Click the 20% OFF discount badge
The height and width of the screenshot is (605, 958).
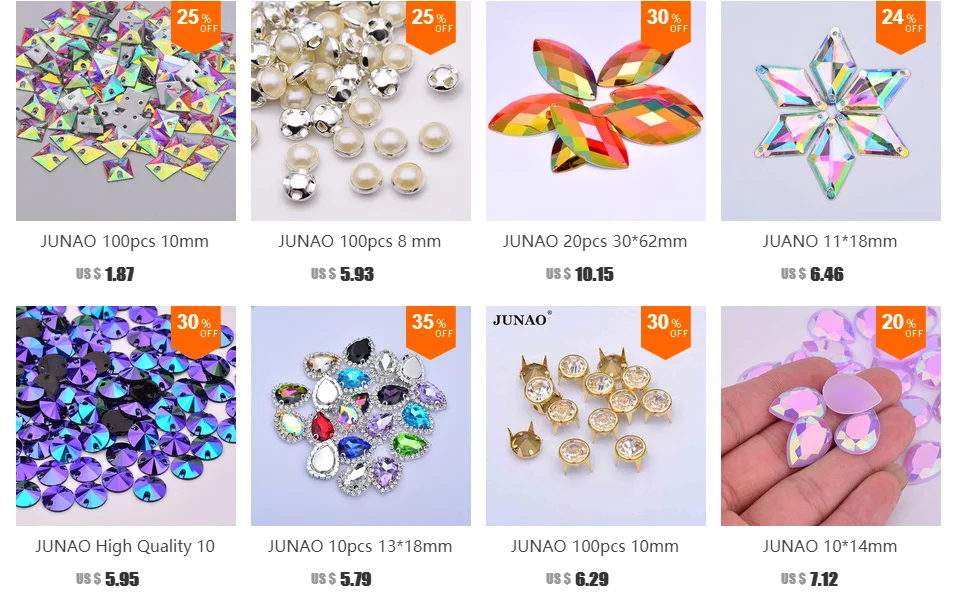pos(901,330)
